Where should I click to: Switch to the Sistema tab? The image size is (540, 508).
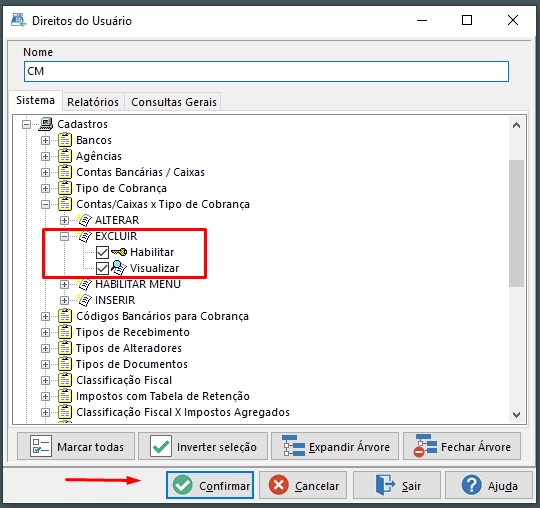click(x=35, y=100)
